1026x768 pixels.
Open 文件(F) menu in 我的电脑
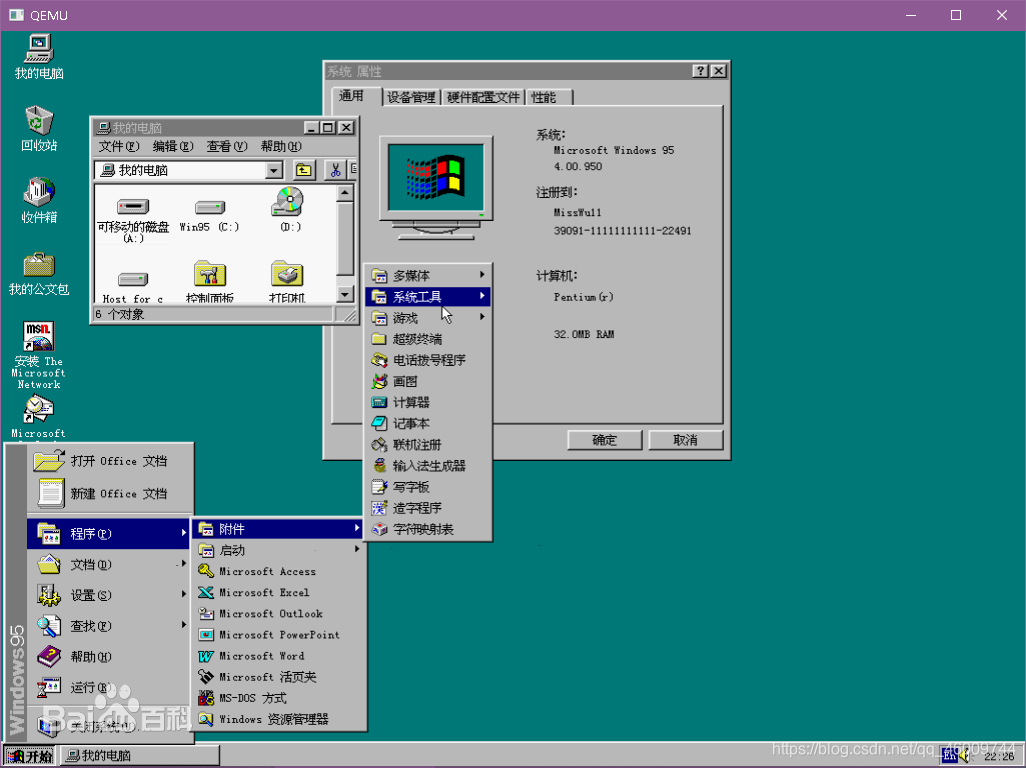click(119, 147)
